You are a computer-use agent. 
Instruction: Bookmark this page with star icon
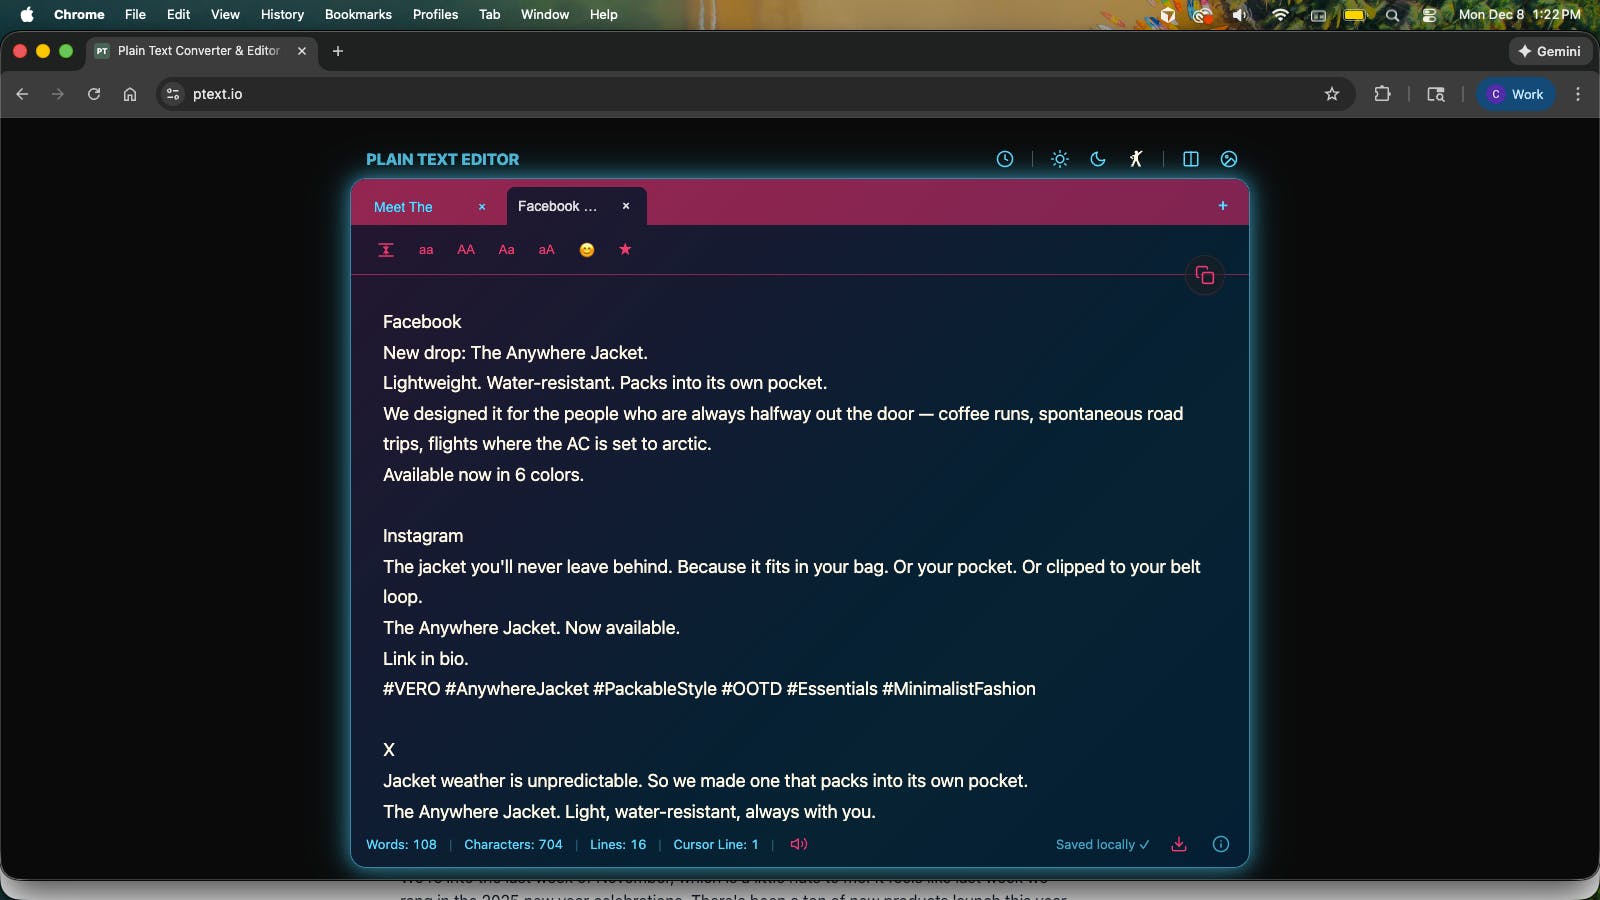pyautogui.click(x=1332, y=94)
